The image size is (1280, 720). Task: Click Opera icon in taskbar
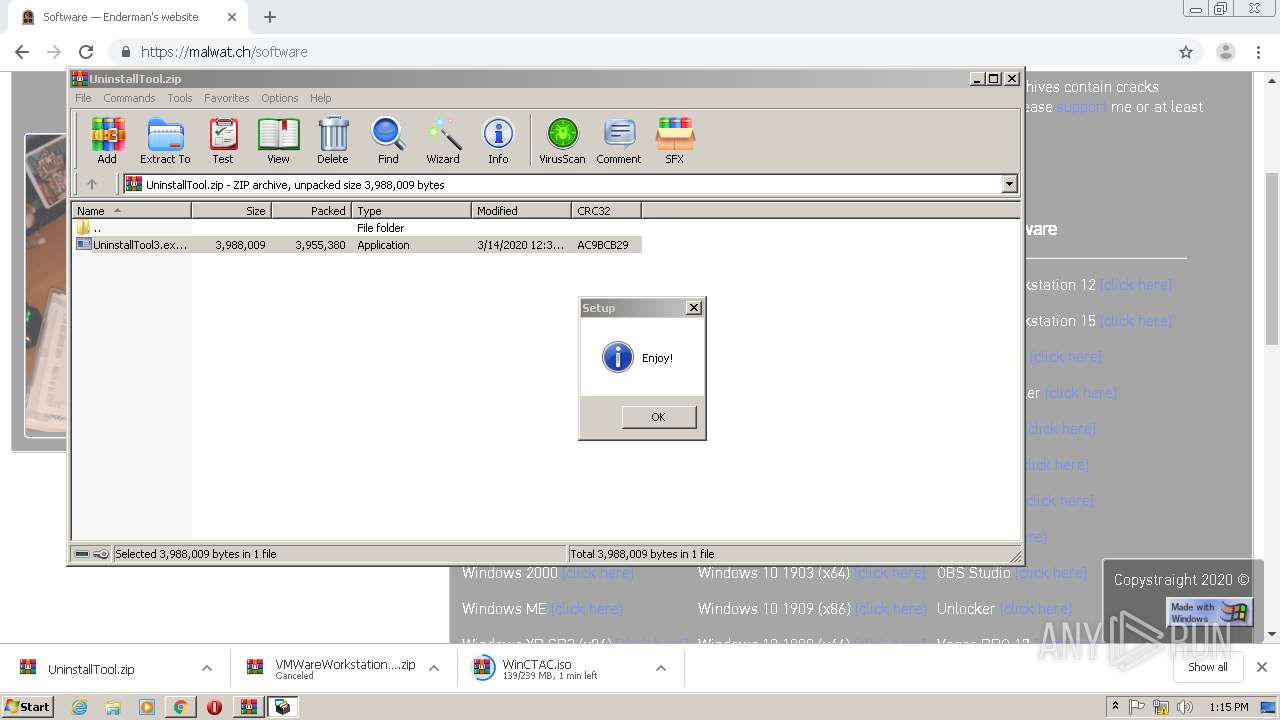coord(214,707)
